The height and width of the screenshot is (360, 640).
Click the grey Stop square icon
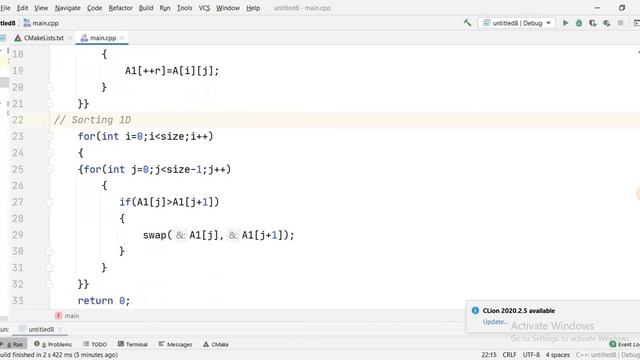pos(620,23)
